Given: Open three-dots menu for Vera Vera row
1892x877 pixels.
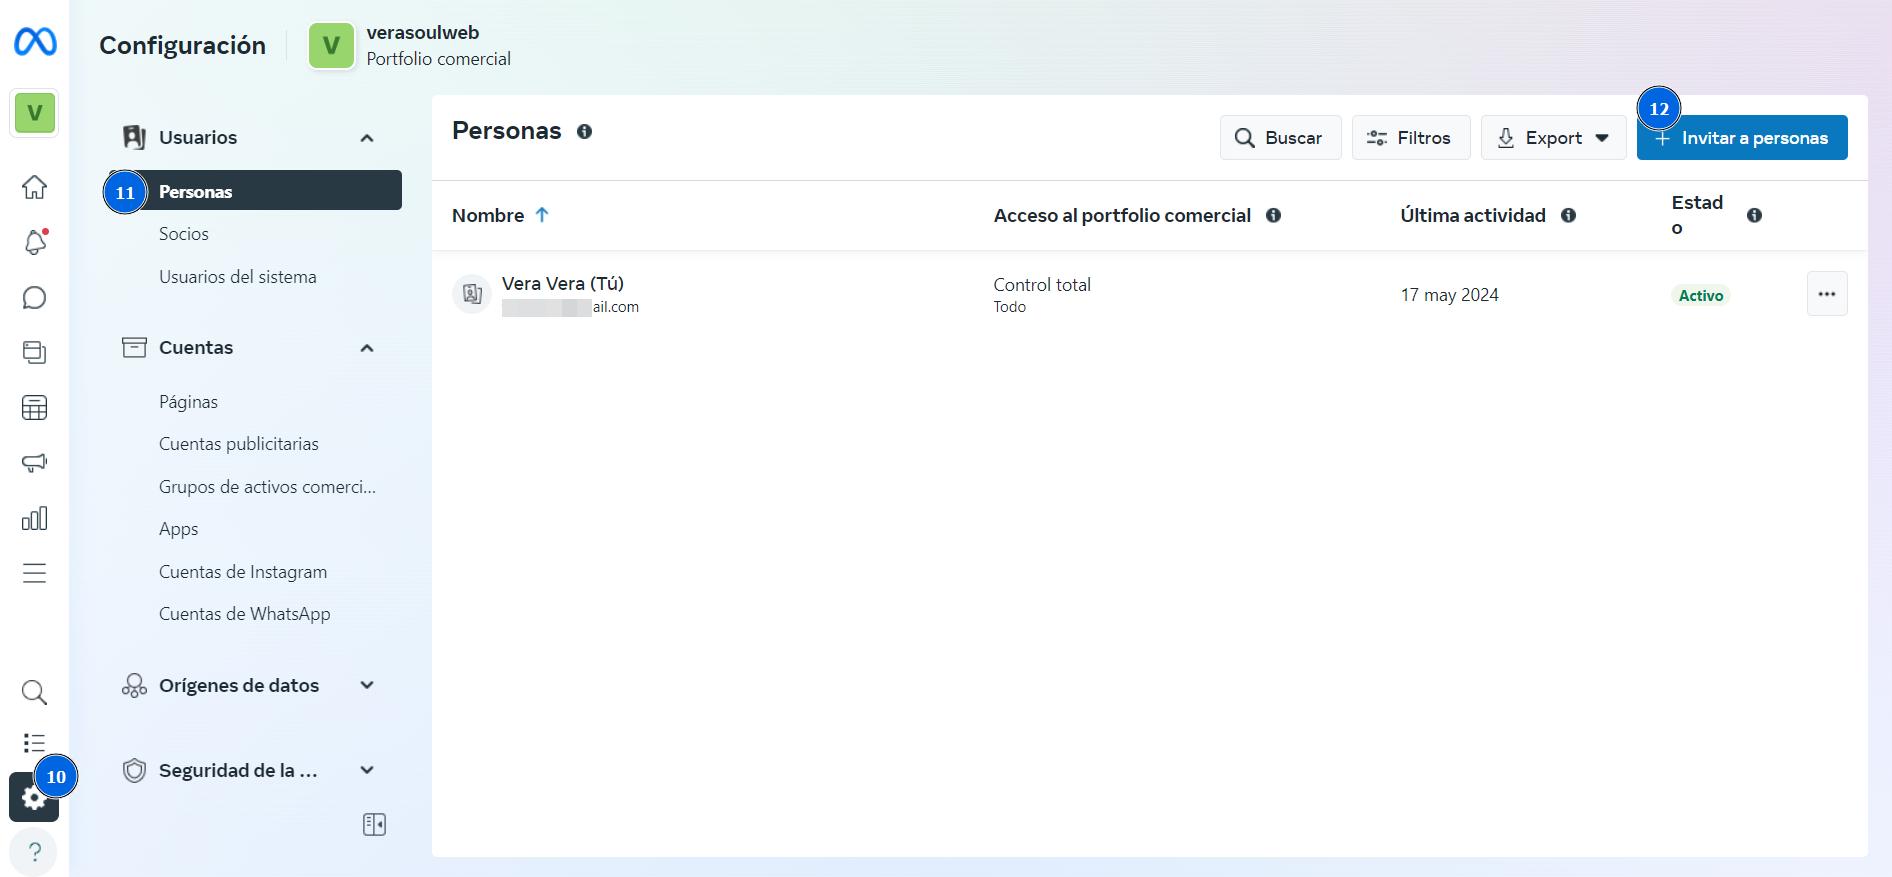Looking at the screenshot, I should click(x=1827, y=294).
